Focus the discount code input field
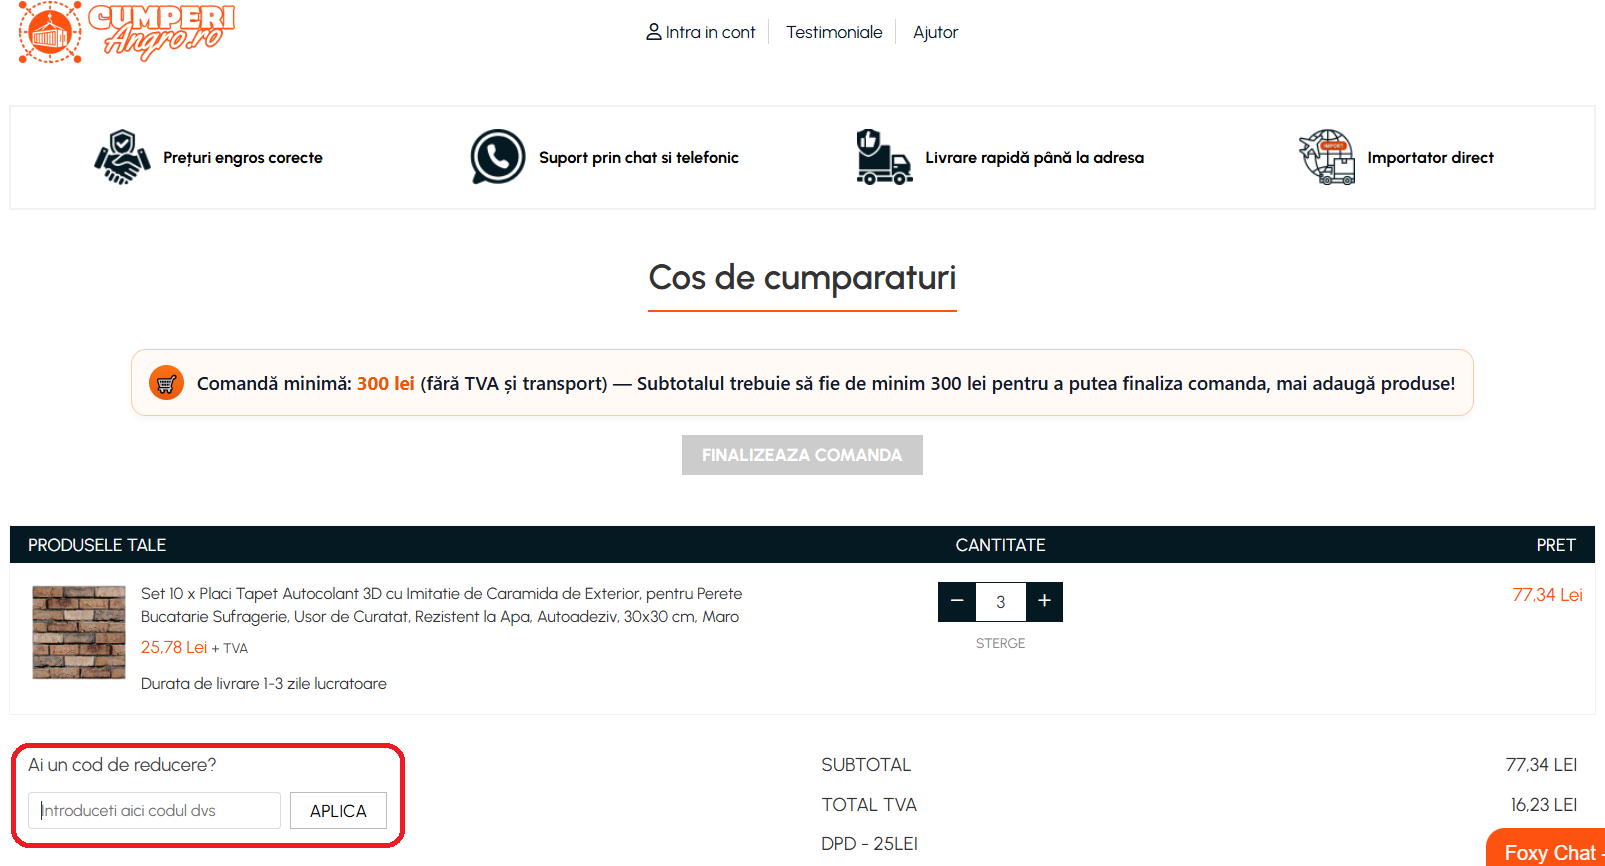 [155, 811]
